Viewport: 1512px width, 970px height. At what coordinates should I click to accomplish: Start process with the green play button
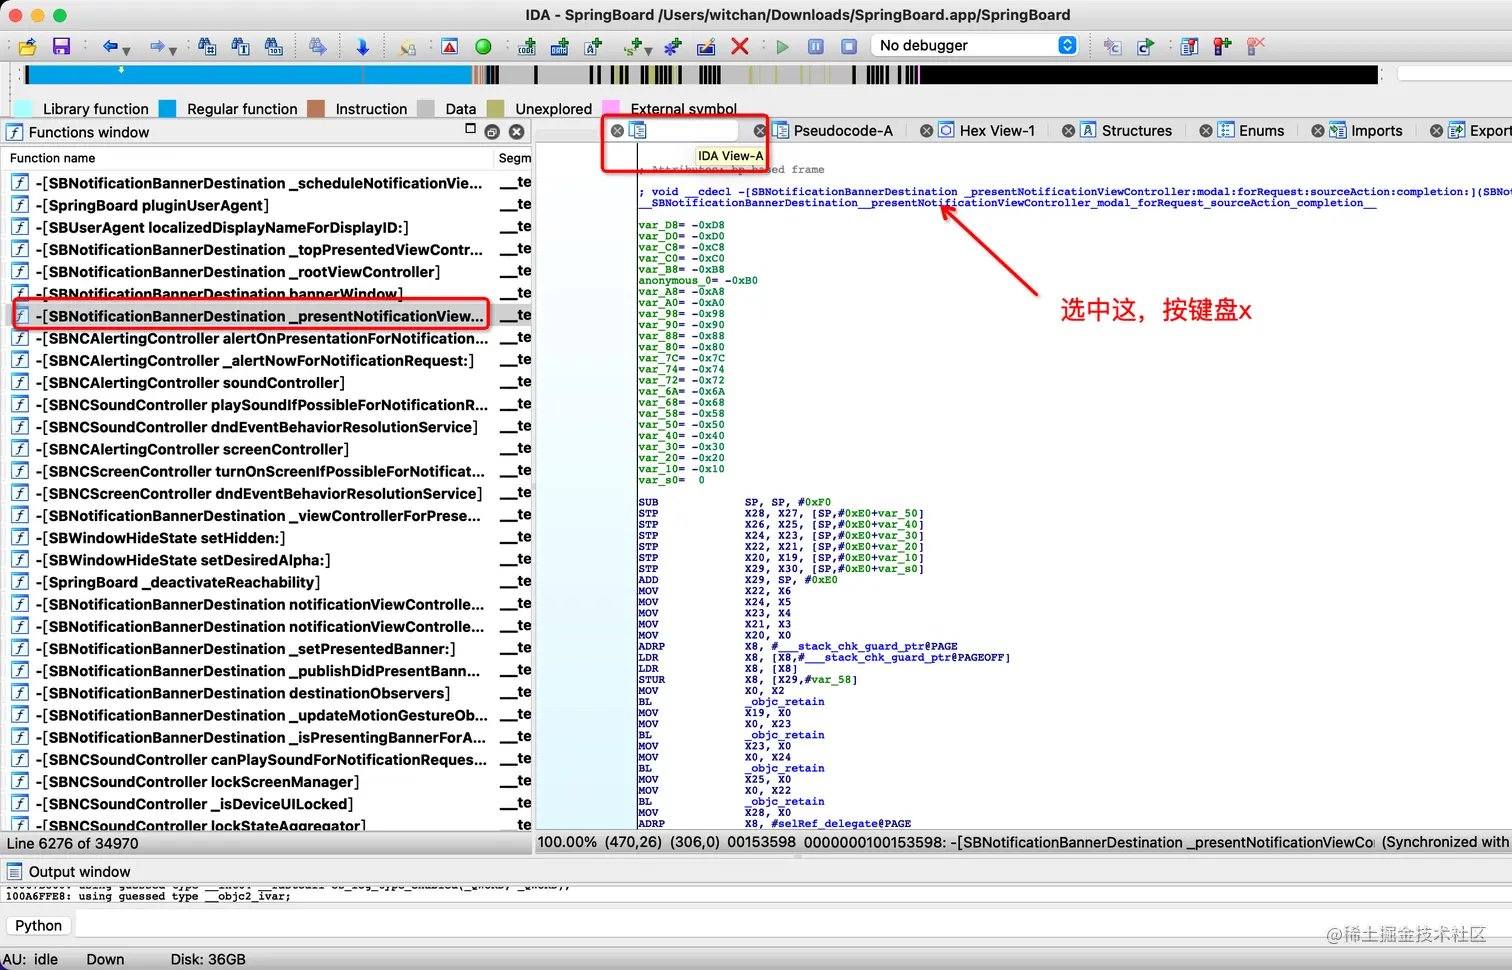pos(782,46)
